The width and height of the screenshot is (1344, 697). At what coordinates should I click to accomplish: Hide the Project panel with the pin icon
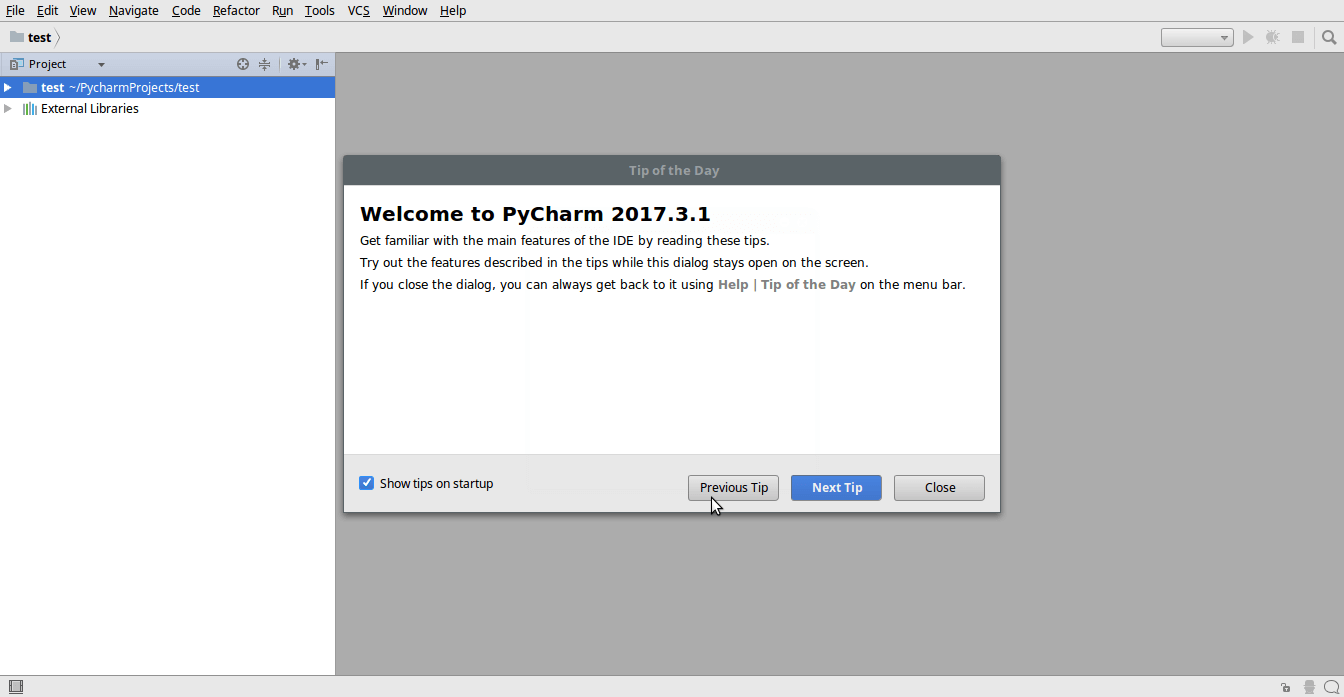pos(321,64)
